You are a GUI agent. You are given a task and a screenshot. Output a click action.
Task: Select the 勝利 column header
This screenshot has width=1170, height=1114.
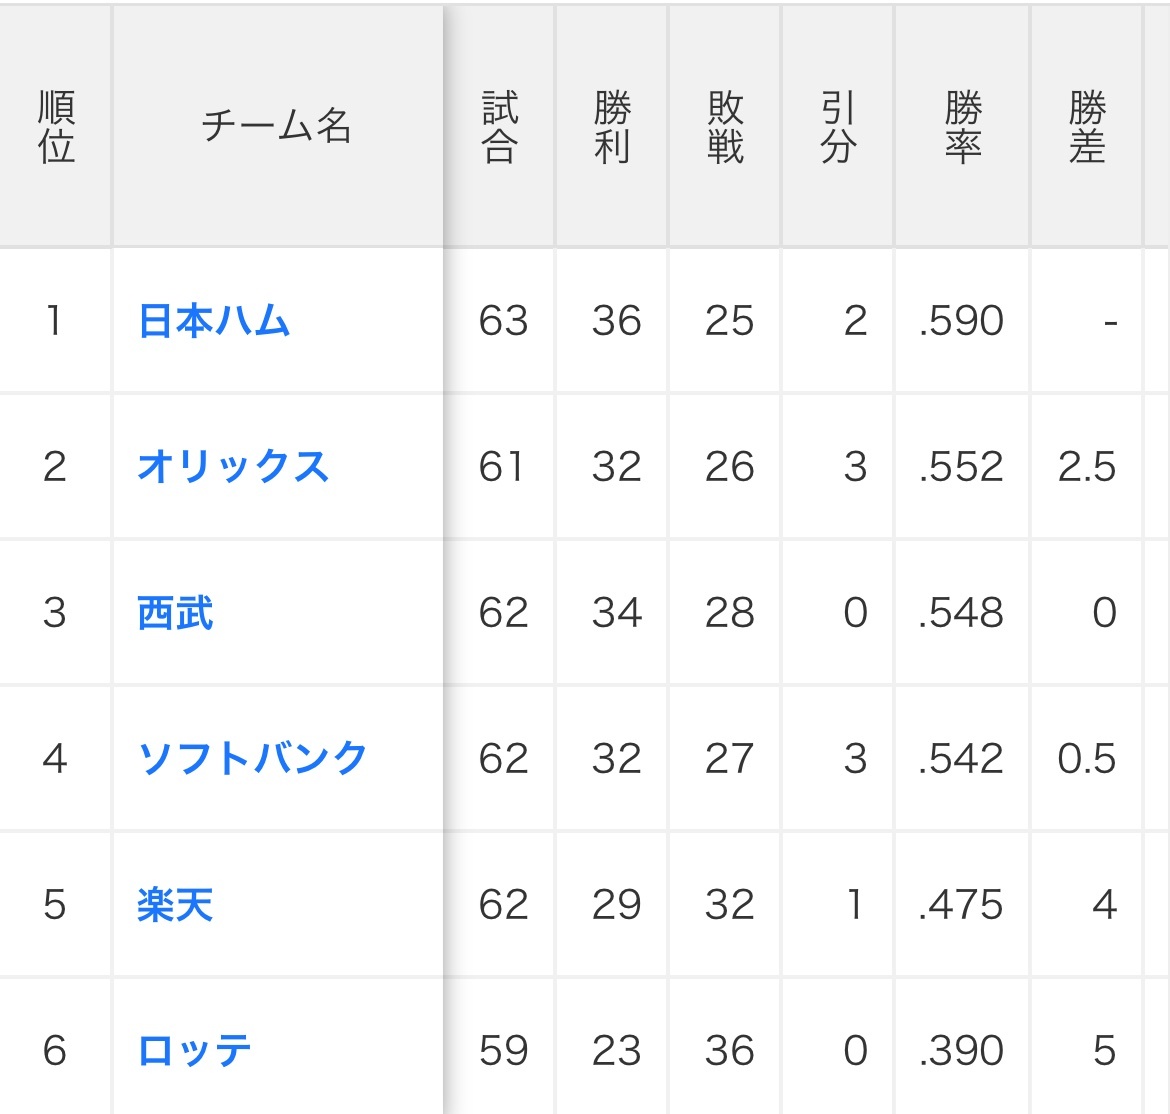pyautogui.click(x=613, y=126)
